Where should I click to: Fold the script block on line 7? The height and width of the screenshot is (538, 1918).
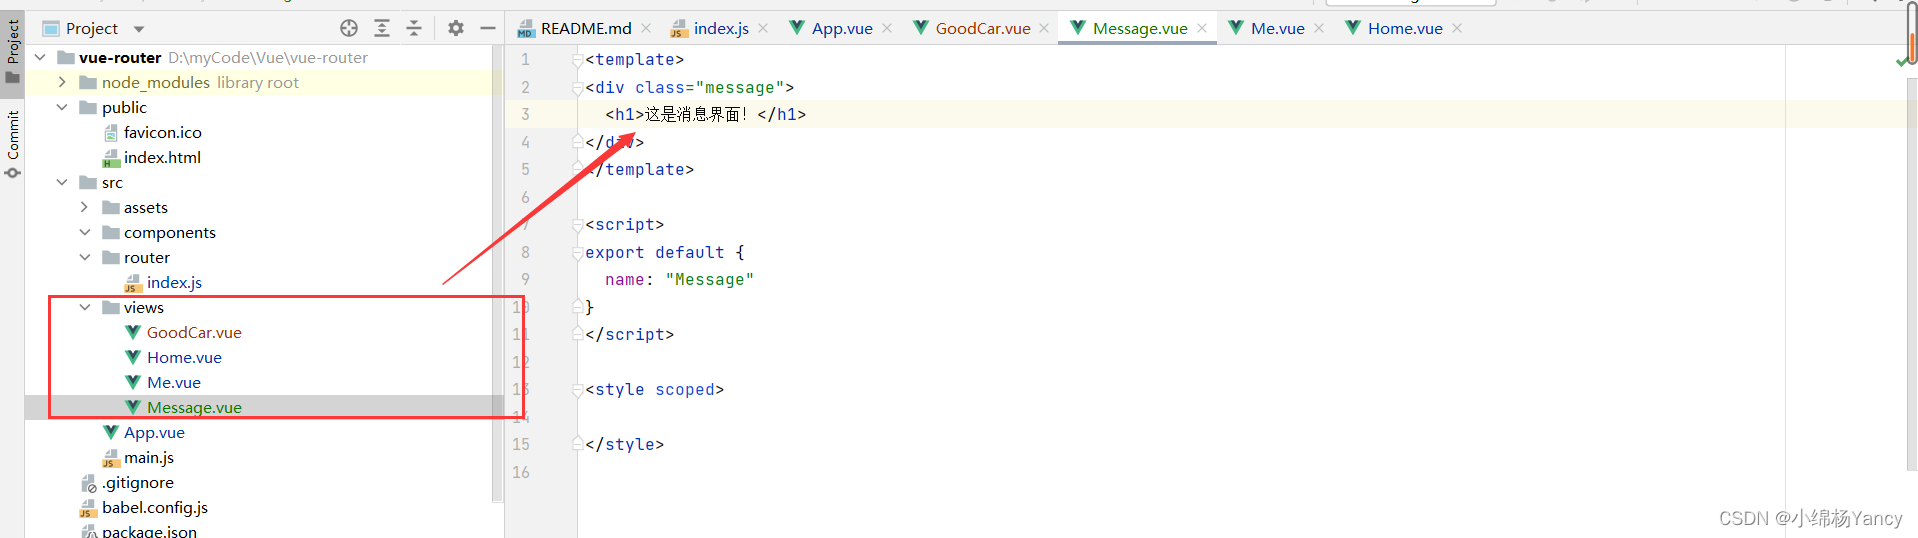pos(577,225)
